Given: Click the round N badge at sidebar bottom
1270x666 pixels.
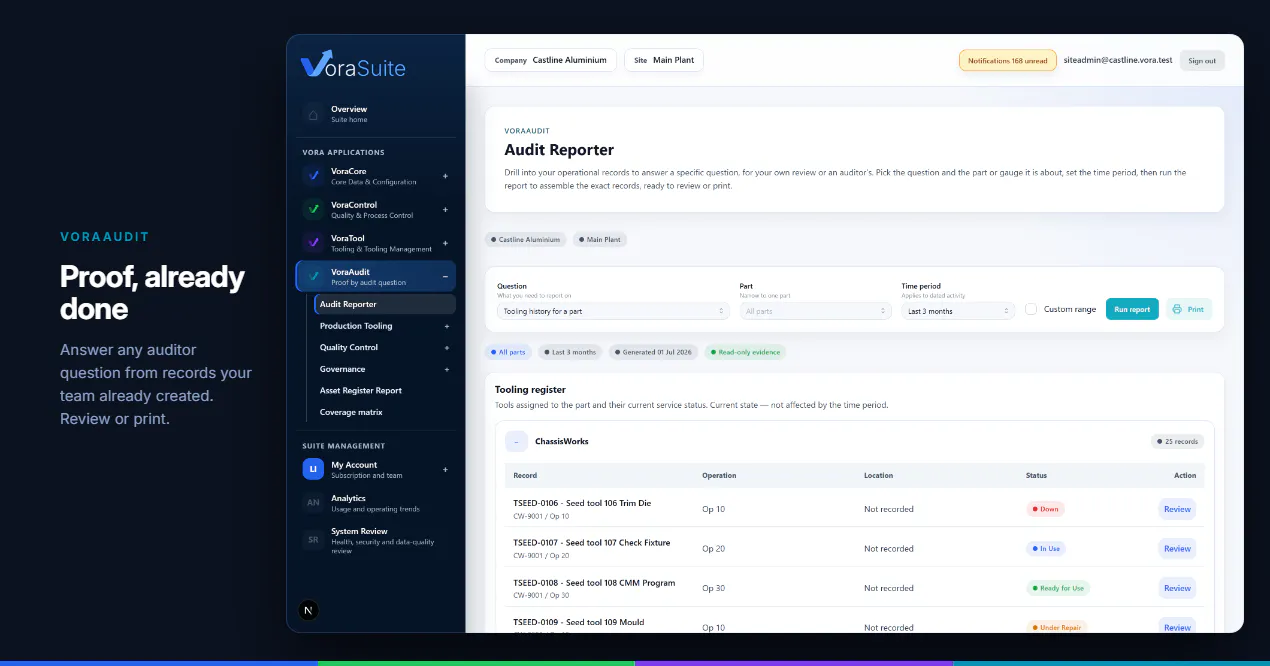Looking at the screenshot, I should pos(309,610).
